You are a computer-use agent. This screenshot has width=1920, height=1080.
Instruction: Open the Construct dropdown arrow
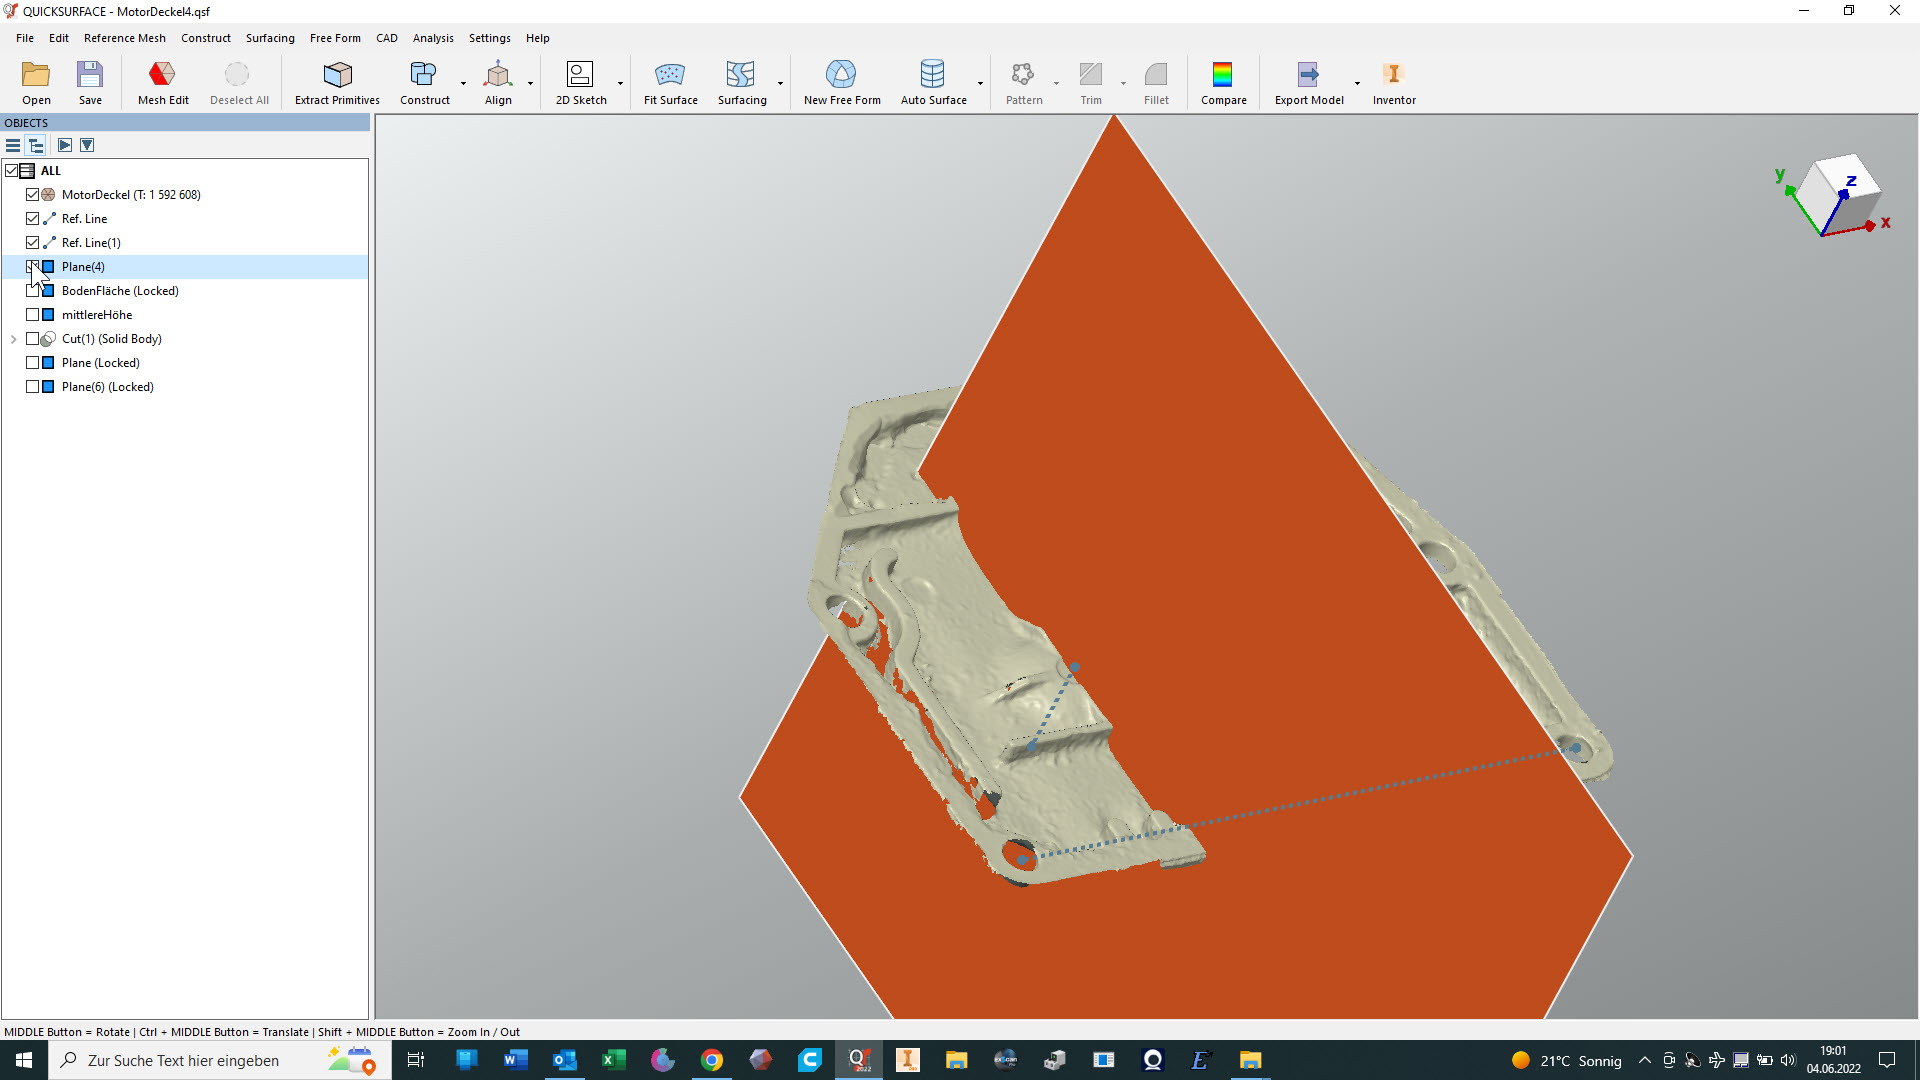coord(463,83)
